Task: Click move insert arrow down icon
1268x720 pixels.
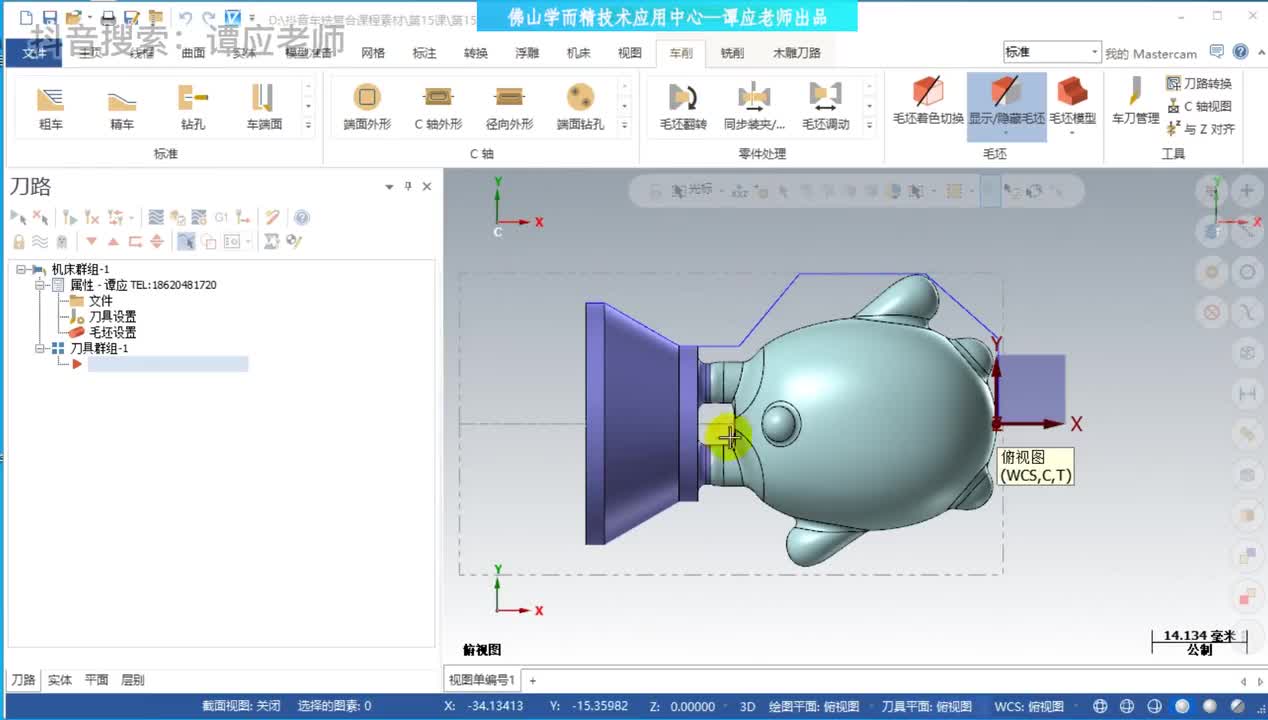Action: 91,241
